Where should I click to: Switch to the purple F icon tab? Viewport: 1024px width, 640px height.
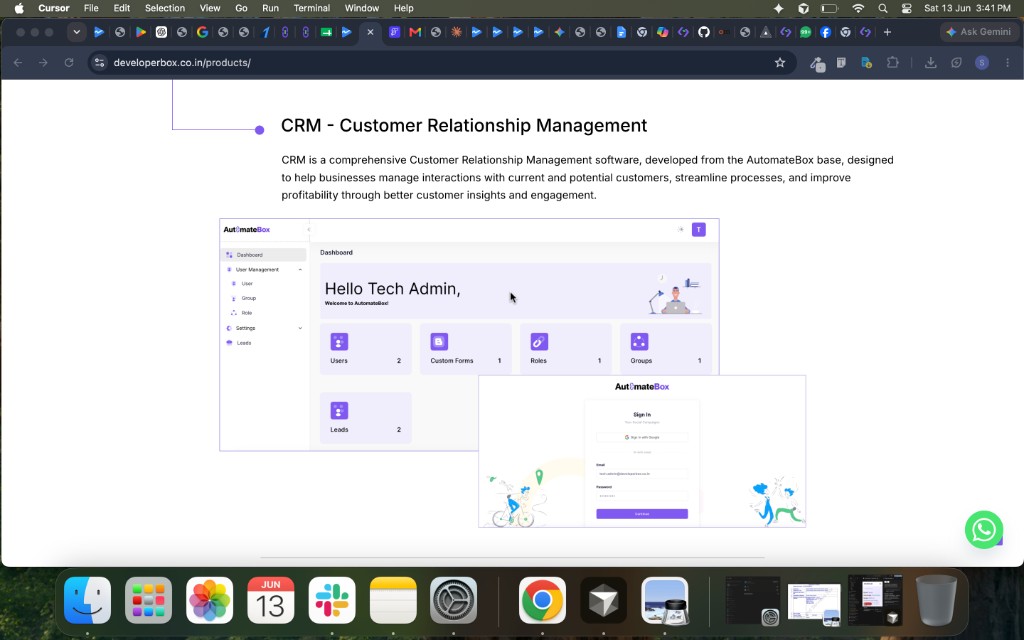394,32
